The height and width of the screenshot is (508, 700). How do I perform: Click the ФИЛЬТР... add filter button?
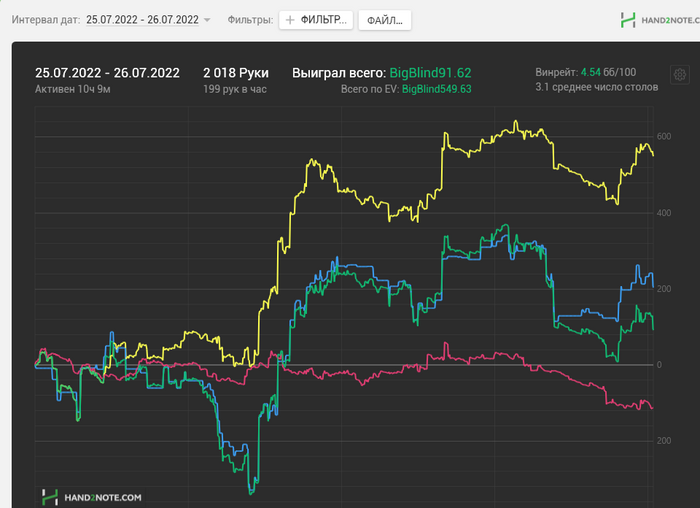click(316, 20)
